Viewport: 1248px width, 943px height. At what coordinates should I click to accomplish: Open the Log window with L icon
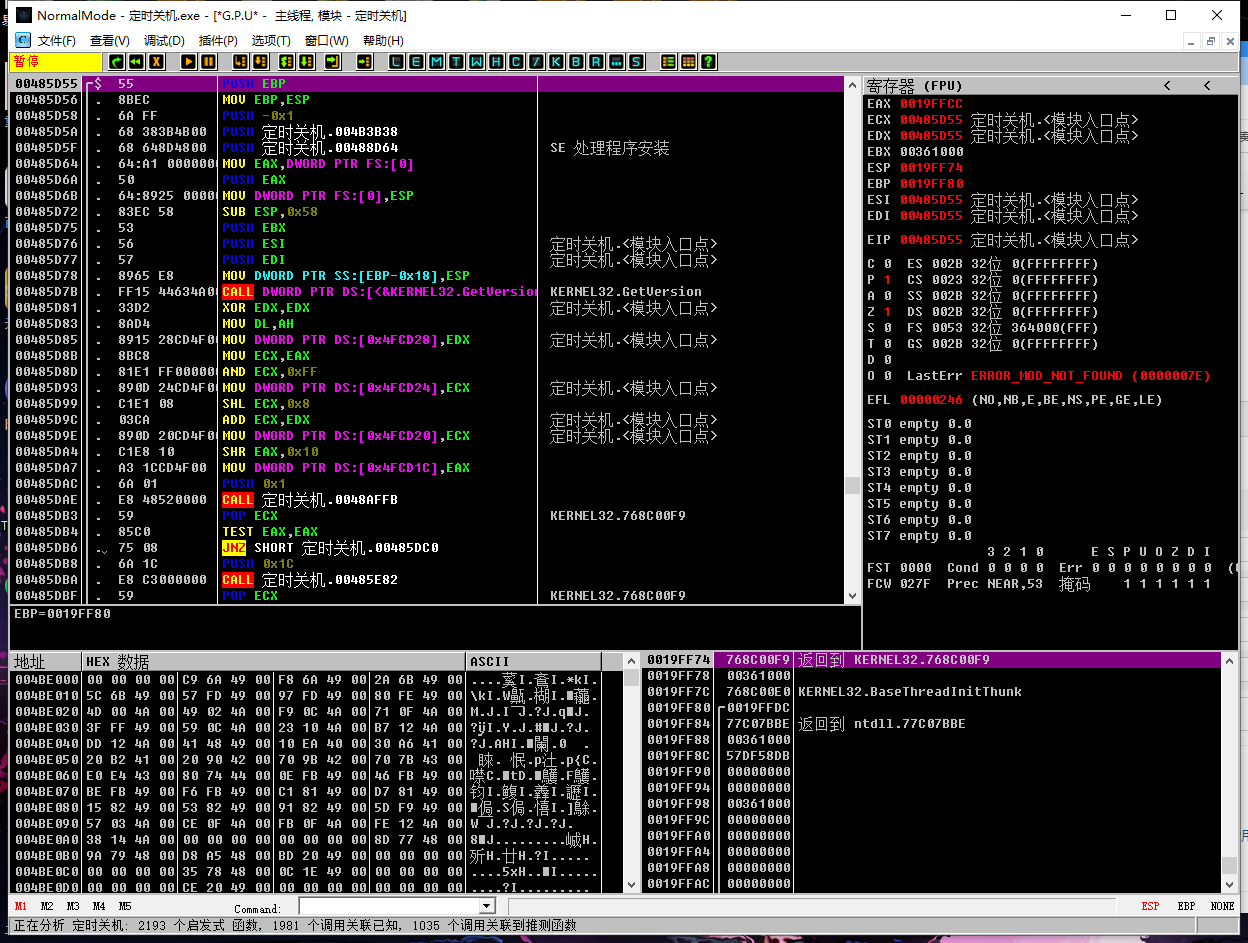point(397,62)
